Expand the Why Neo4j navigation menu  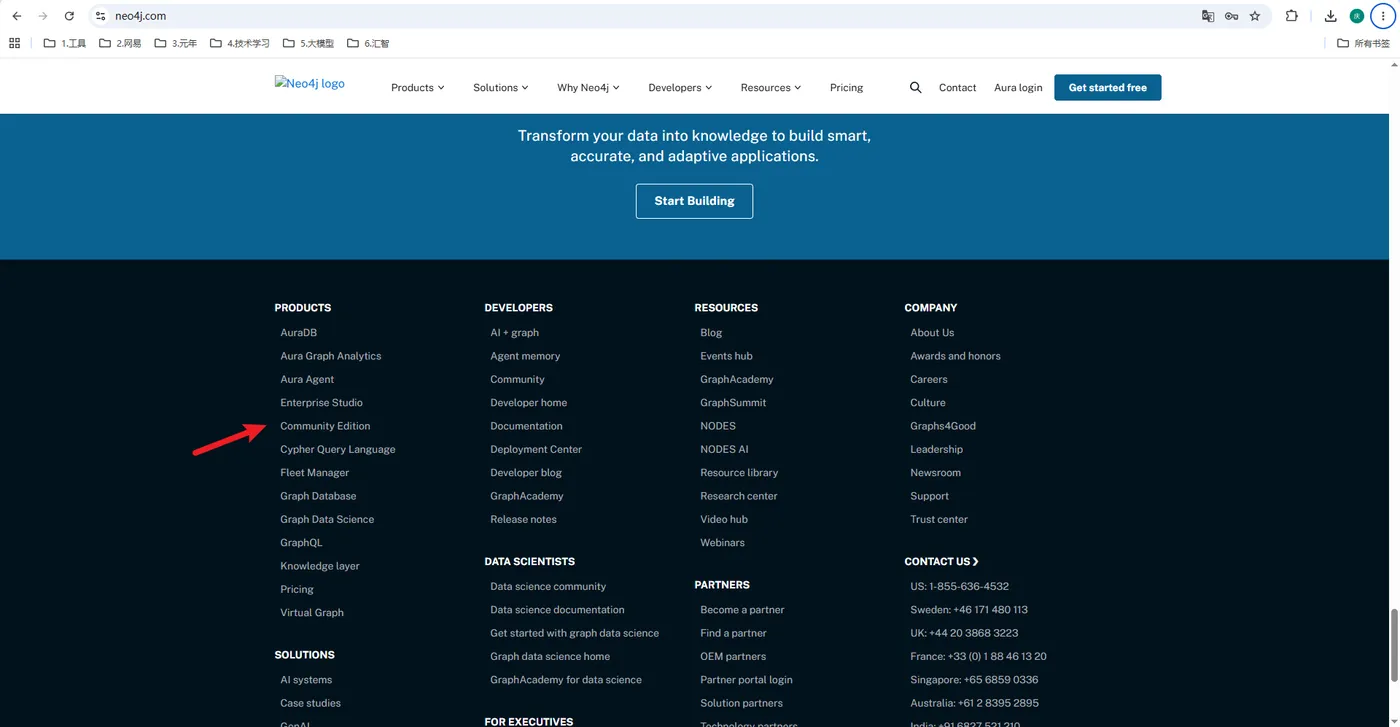tap(589, 88)
